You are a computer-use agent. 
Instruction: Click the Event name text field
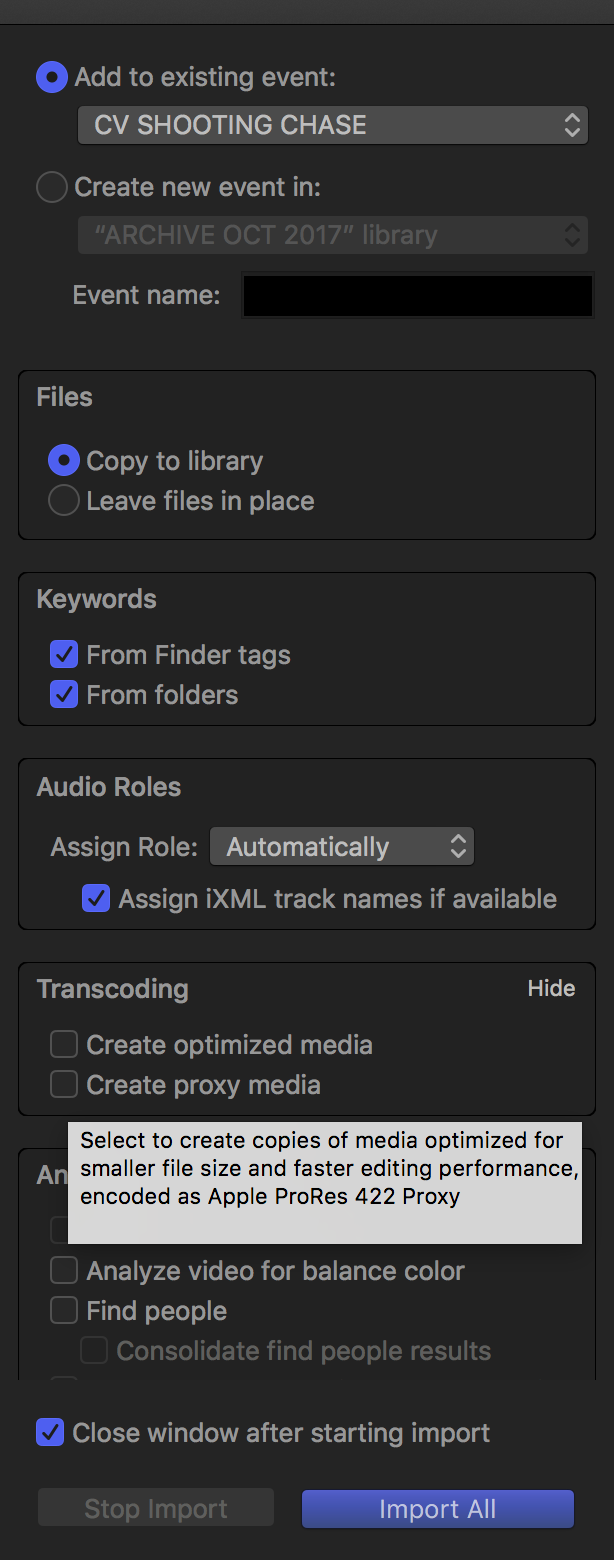point(418,296)
